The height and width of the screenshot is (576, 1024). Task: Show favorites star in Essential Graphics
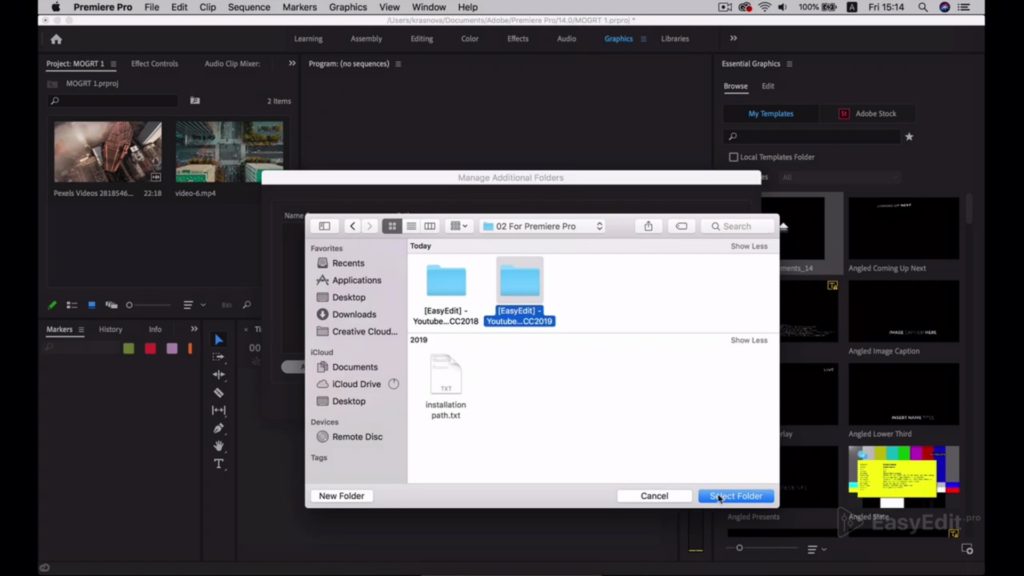click(x=909, y=136)
